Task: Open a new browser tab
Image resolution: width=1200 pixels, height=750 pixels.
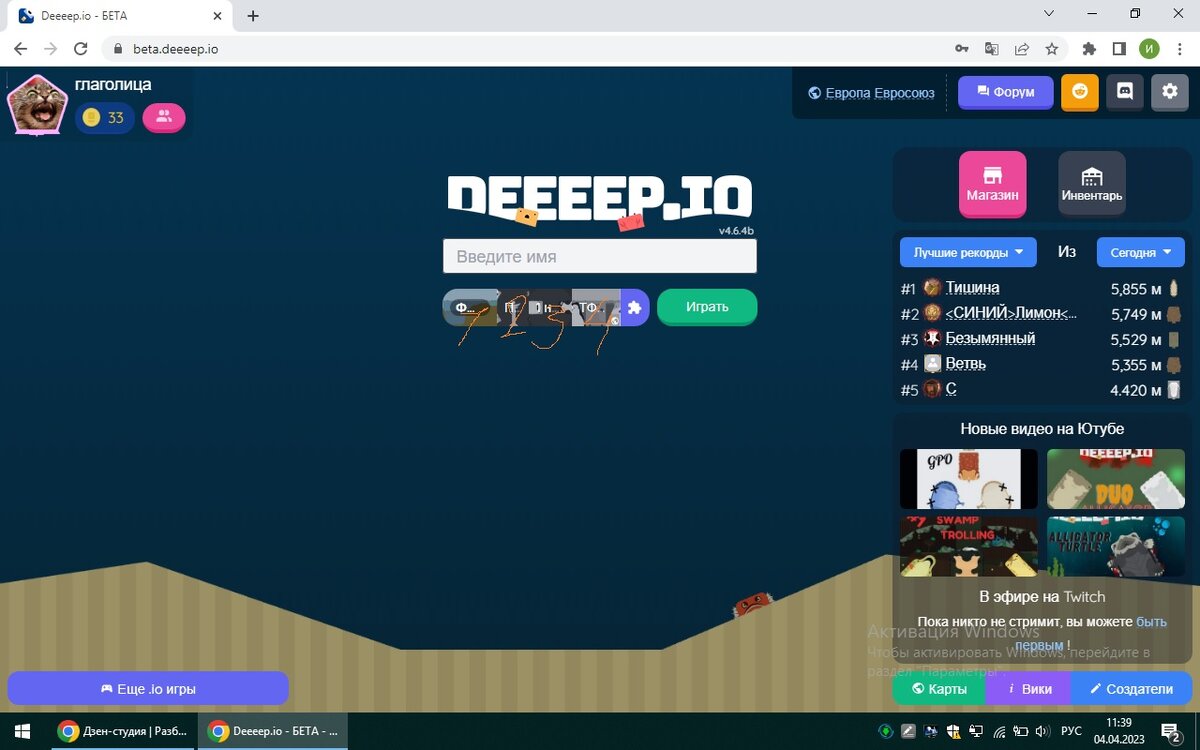Action: 253,16
